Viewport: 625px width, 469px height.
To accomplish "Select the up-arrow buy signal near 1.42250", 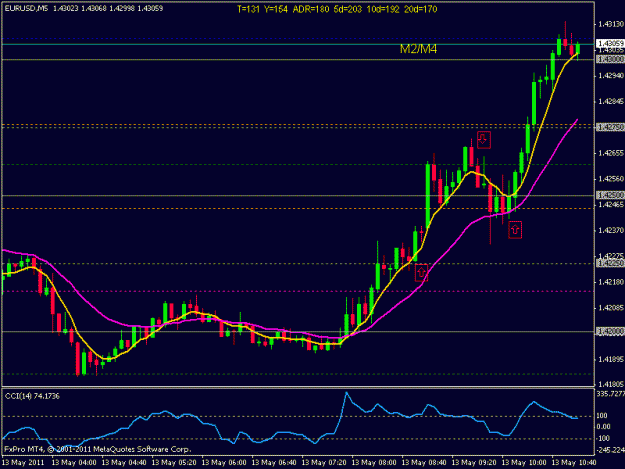I will 421,273.
